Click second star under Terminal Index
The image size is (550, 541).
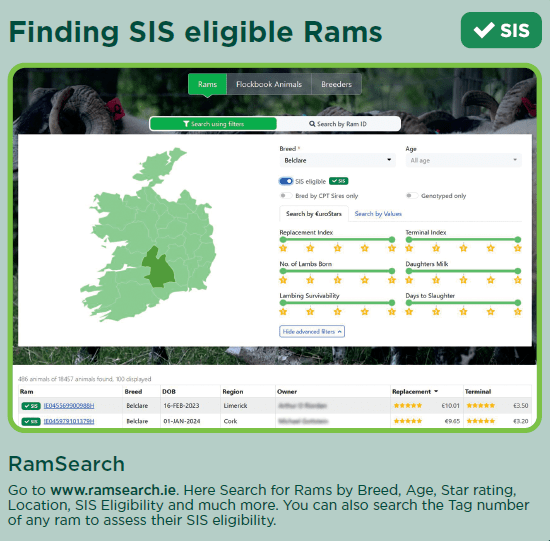[436, 248]
